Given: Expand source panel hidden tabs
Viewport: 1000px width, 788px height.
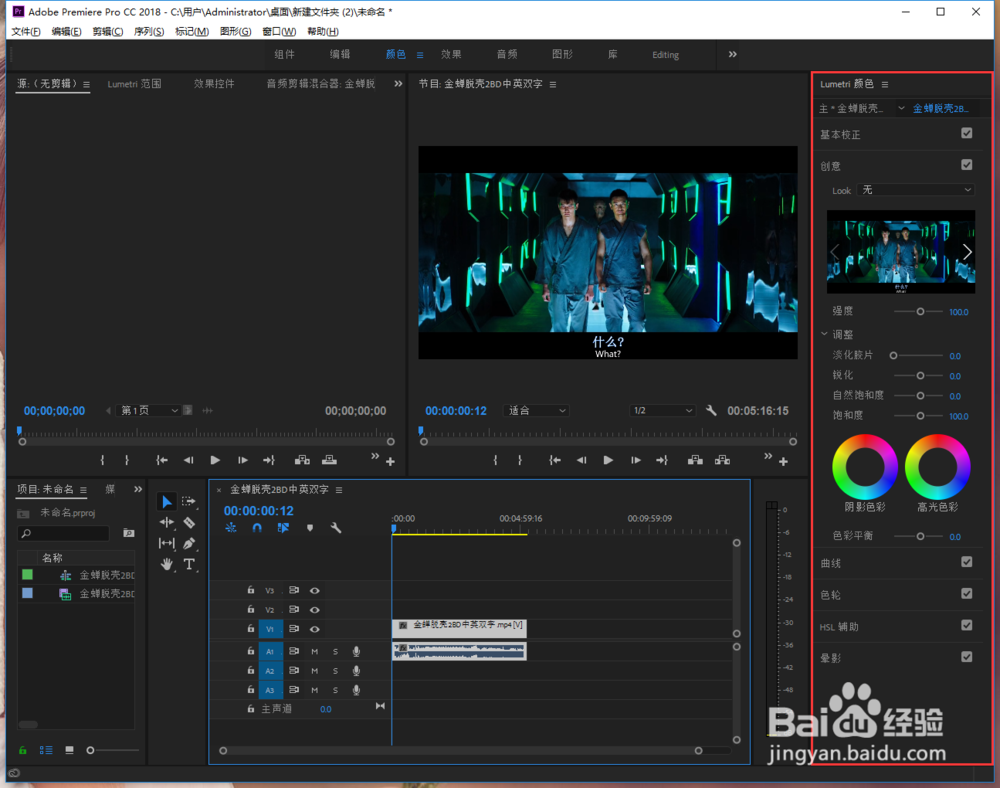Looking at the screenshot, I should [398, 84].
